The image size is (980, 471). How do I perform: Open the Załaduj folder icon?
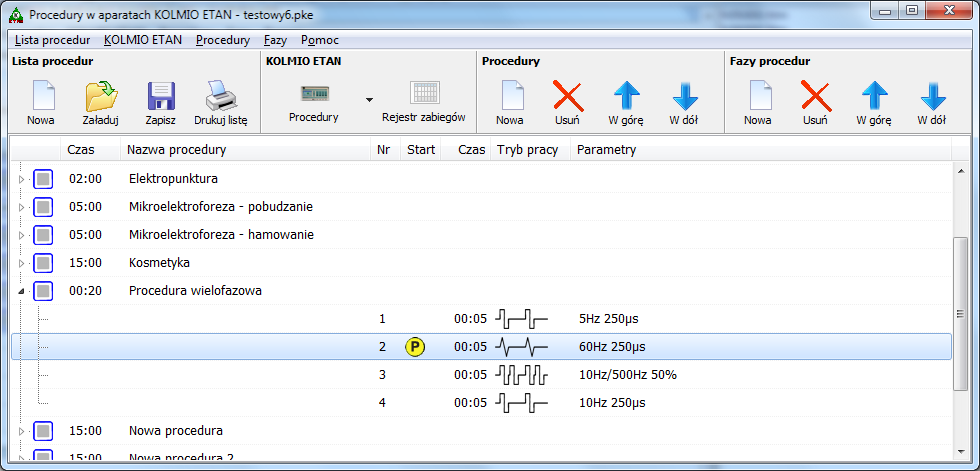pyautogui.click(x=101, y=96)
